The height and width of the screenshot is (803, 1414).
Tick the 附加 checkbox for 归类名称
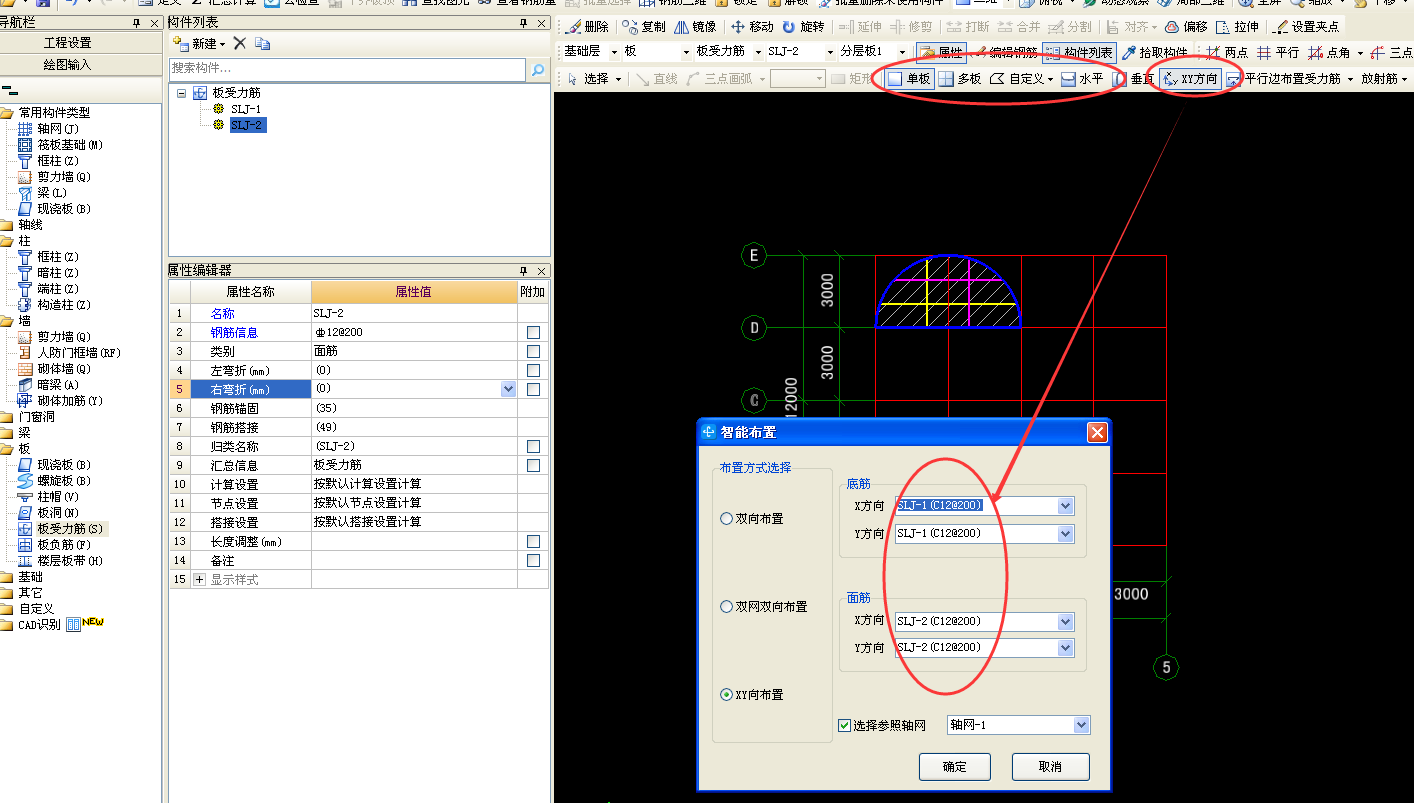click(x=533, y=446)
